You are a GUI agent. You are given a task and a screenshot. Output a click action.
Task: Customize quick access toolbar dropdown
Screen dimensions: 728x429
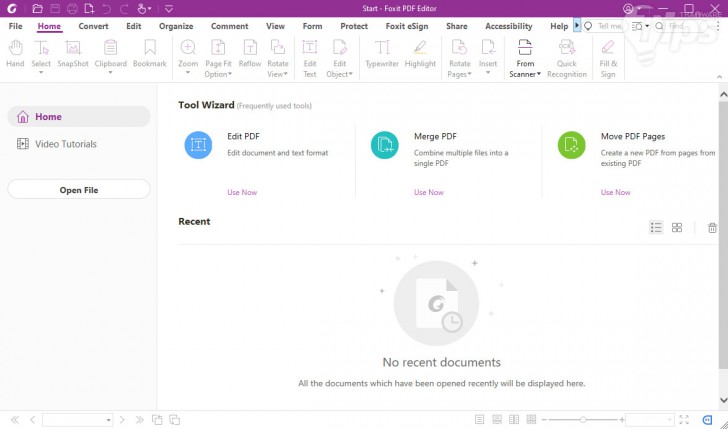coord(169,8)
